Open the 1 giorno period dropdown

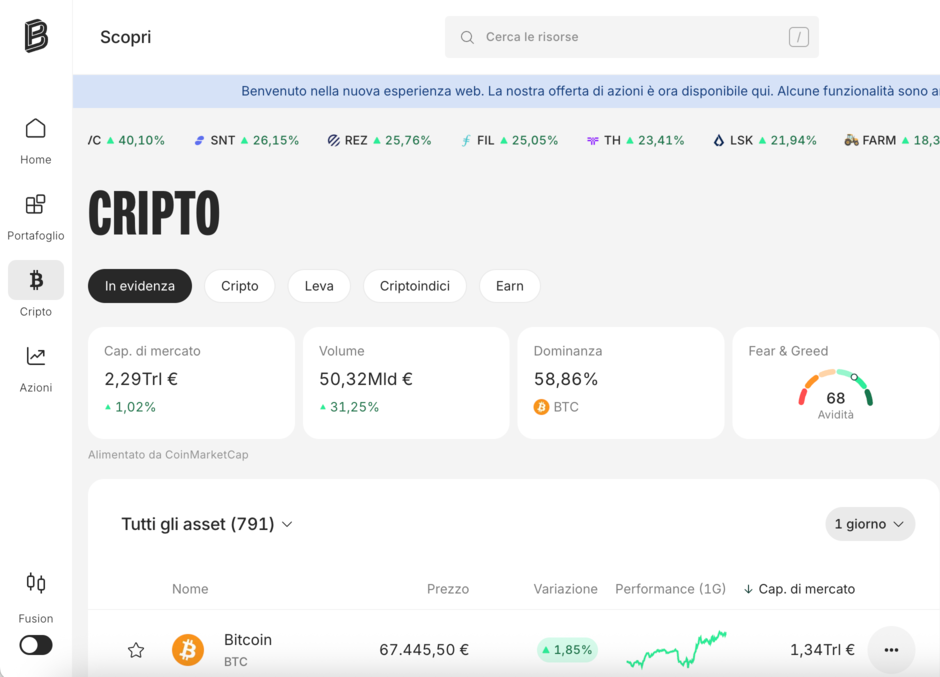pyautogui.click(x=870, y=524)
